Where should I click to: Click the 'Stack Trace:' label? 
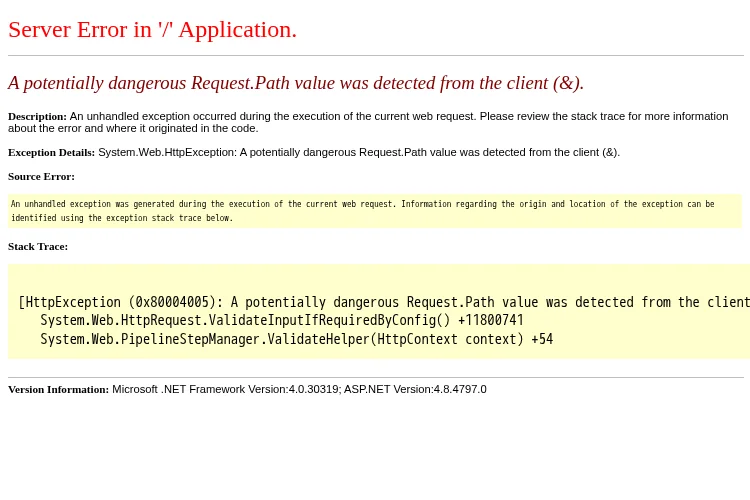(x=38, y=247)
